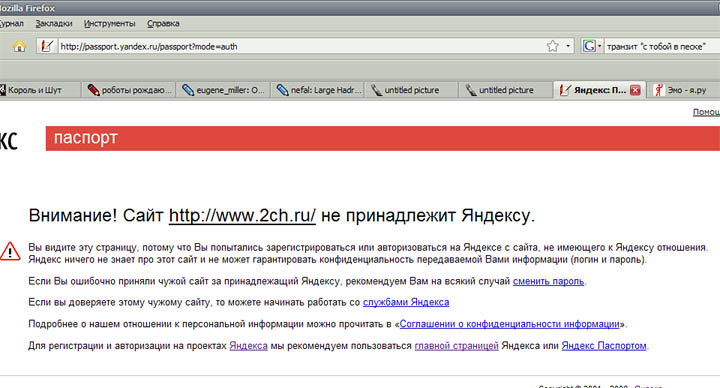Click the icon on first untitled picture tab
This screenshot has height=388, width=720.
pos(377,90)
